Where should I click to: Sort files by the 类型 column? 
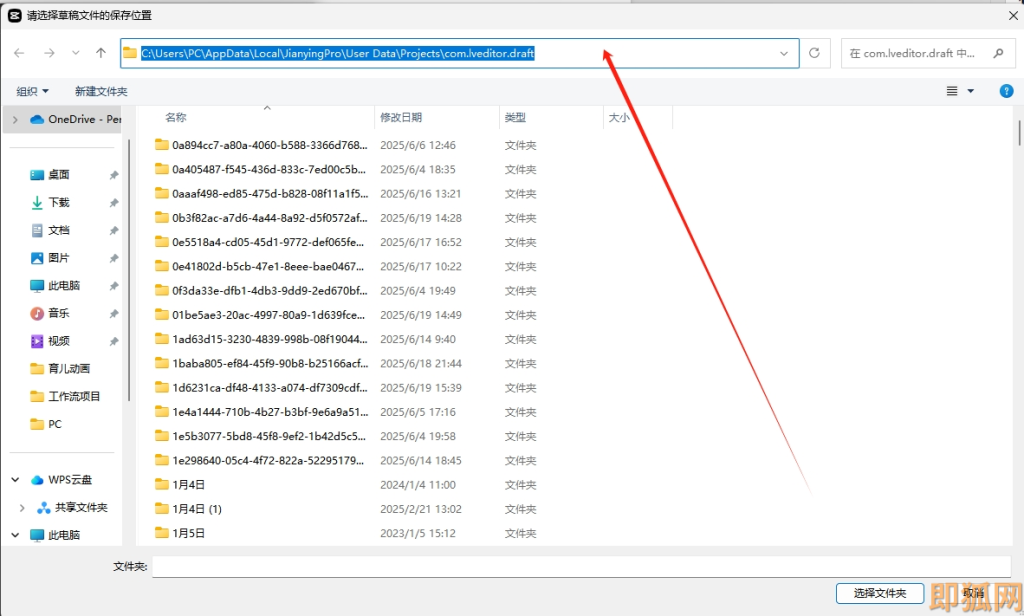click(x=515, y=118)
